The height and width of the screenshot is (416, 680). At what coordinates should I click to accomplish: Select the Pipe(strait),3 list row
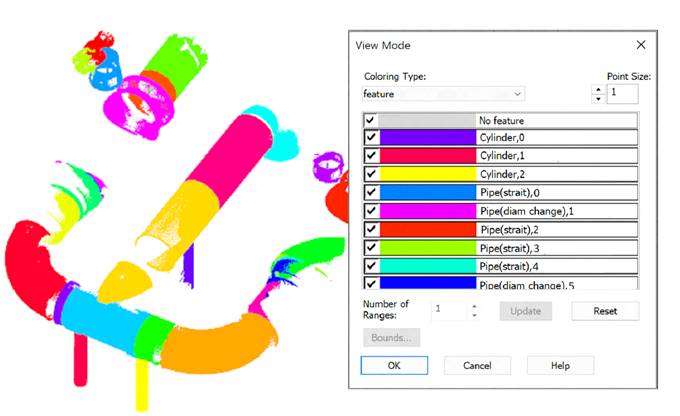(500, 248)
